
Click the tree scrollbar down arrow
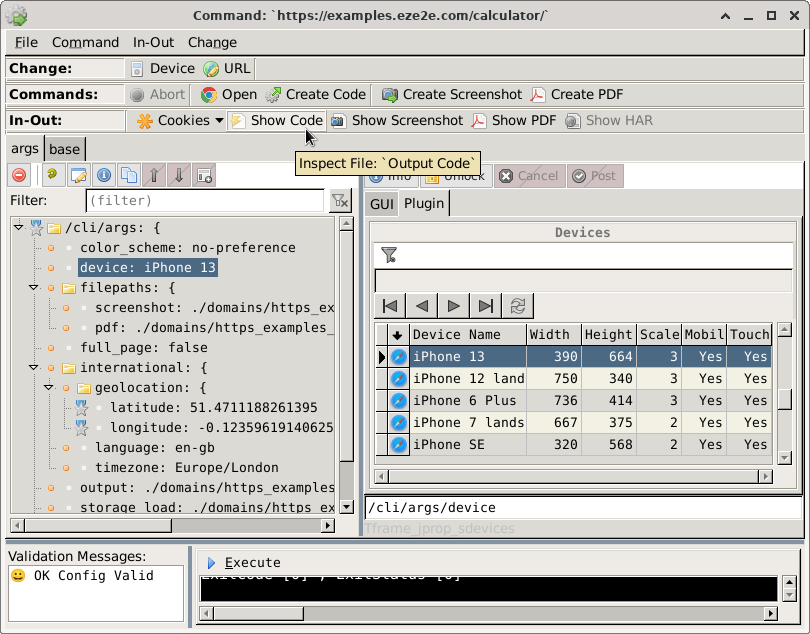point(347,506)
